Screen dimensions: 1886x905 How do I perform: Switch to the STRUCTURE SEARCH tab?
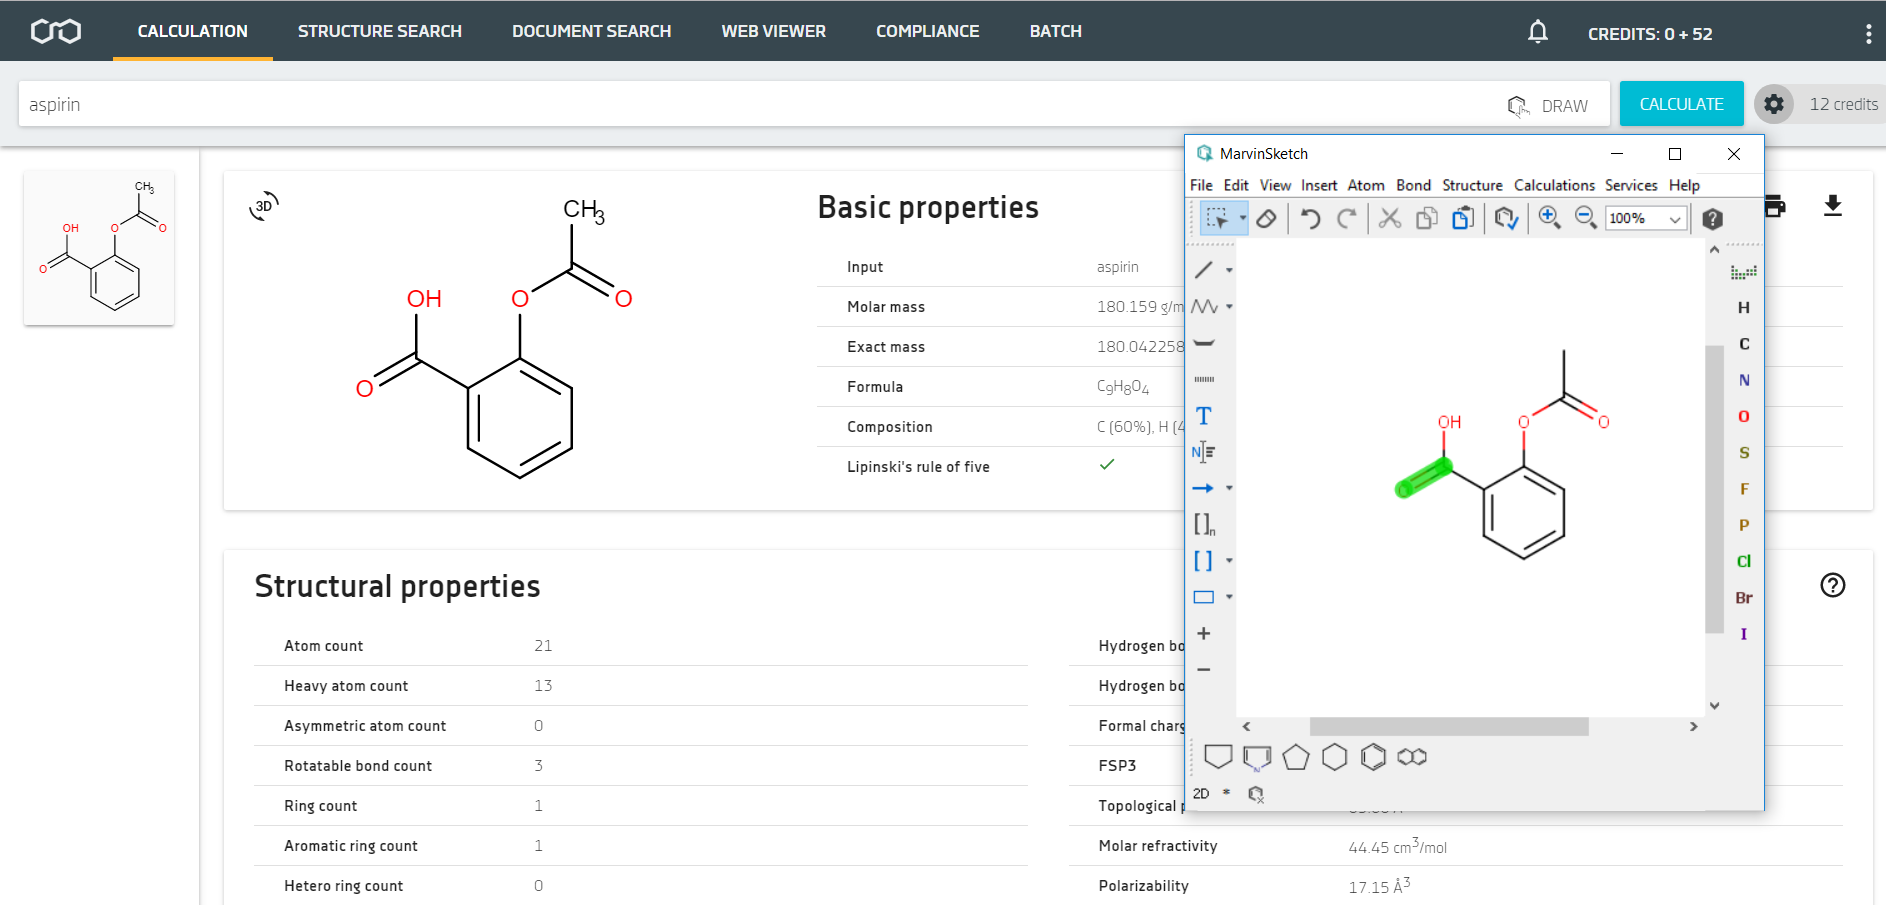point(380,31)
